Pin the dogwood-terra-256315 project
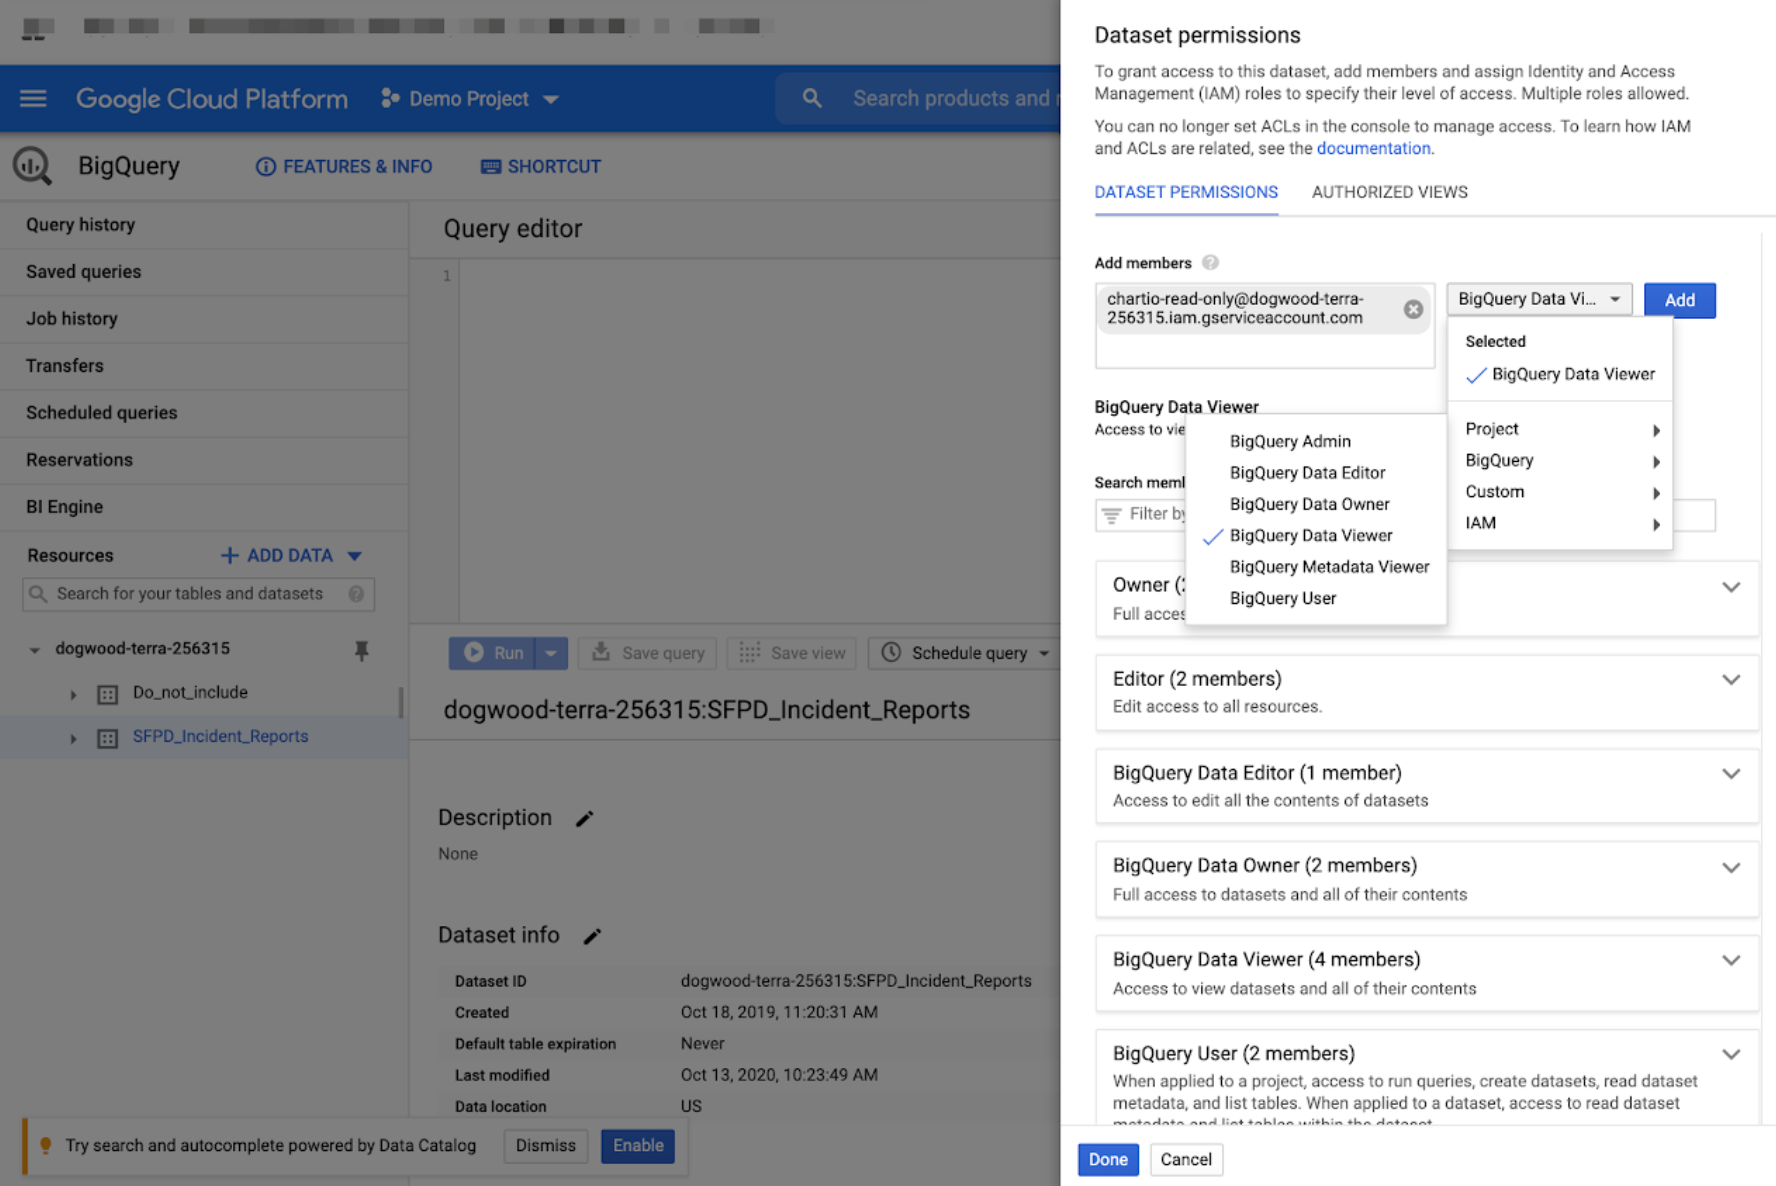Screen dimensions: 1776x1186 362,651
